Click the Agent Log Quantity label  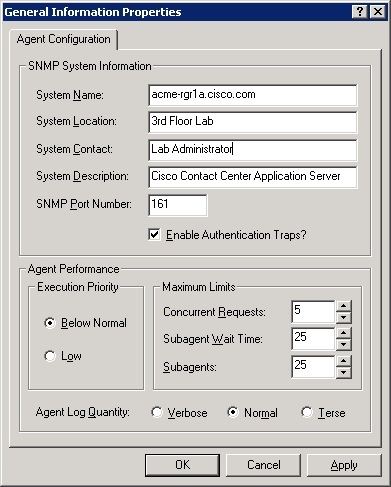82,413
